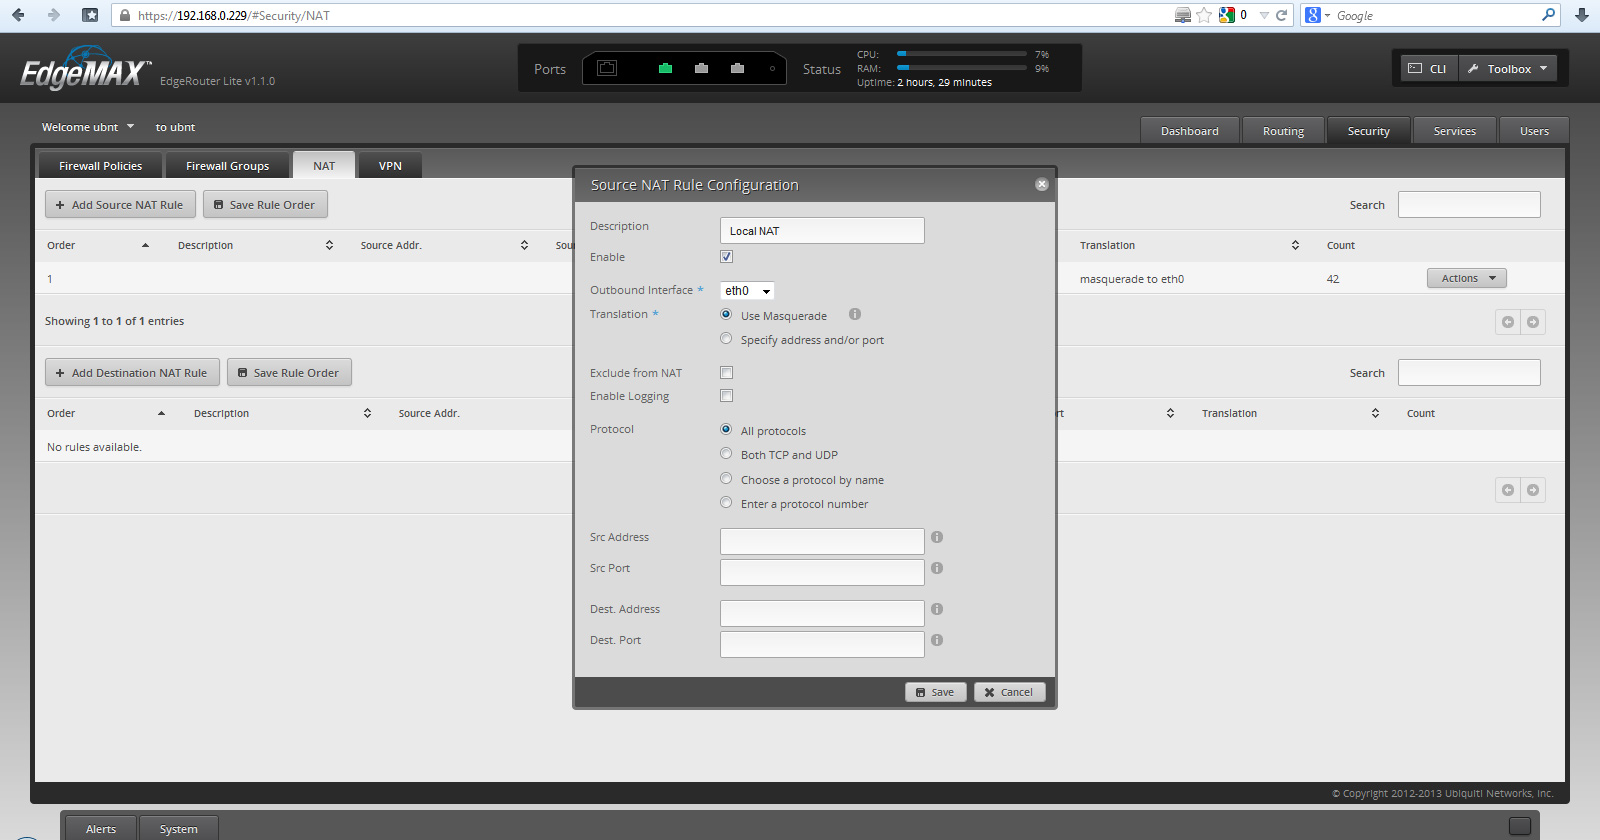Image resolution: width=1600 pixels, height=840 pixels.
Task: Click previous page arrow in Source NAT table
Action: click(x=1508, y=322)
